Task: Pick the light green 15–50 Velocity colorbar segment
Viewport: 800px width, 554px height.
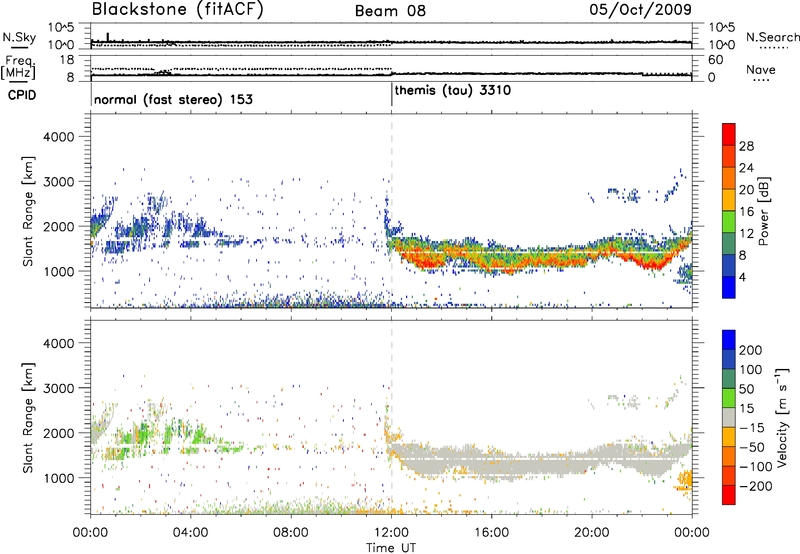Action: (729, 398)
